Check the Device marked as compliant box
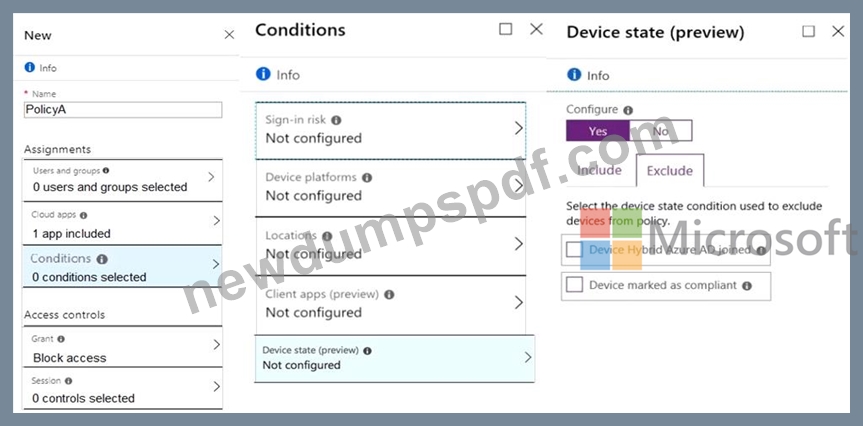Image resolution: width=863 pixels, height=426 pixels. [575, 285]
